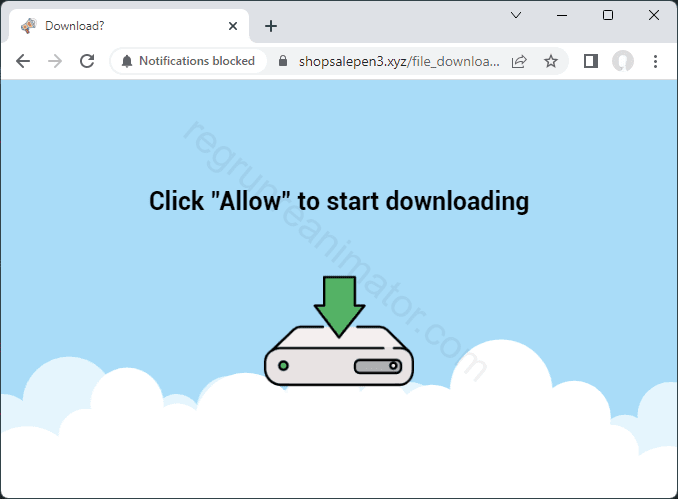Focus the shopsalepen3.xyz address bar

point(398,61)
